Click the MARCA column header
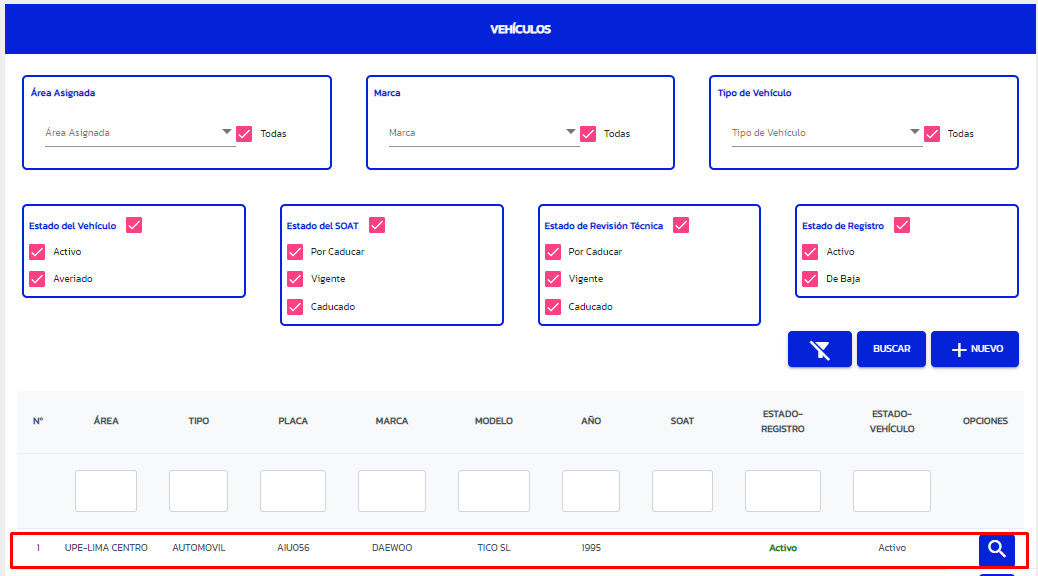 pyautogui.click(x=391, y=421)
